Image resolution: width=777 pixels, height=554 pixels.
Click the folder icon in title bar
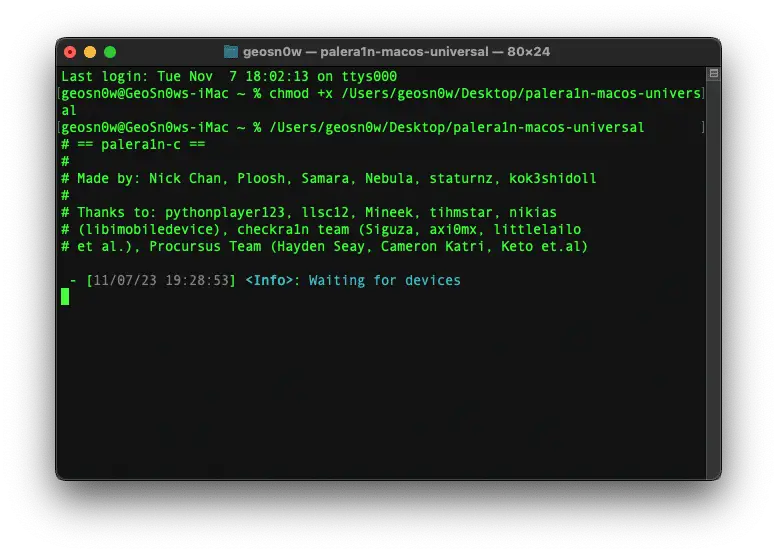231,52
